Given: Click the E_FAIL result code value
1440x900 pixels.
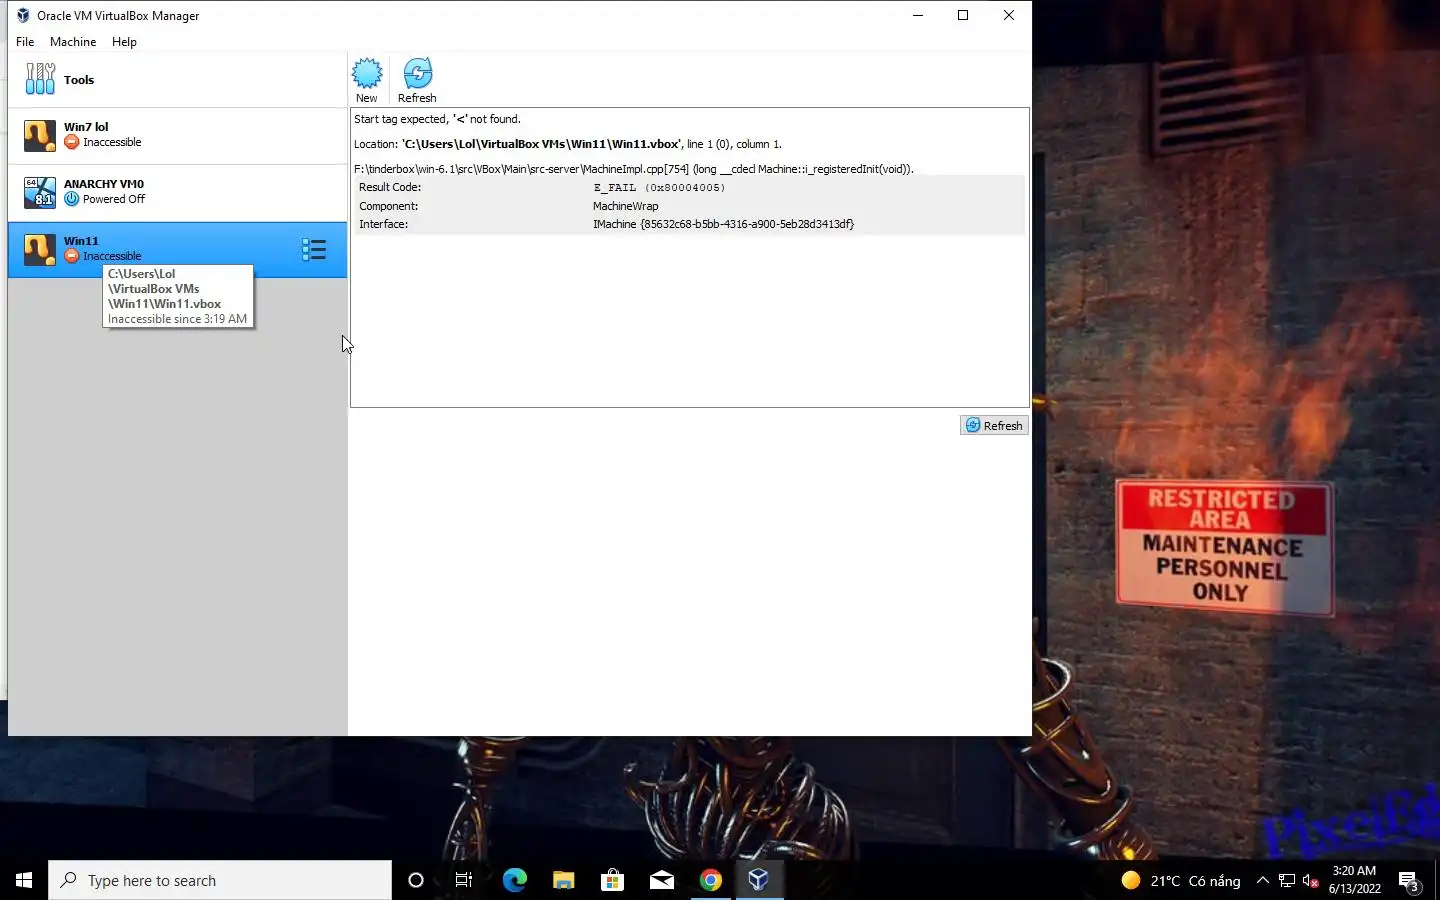Looking at the screenshot, I should 659,188.
